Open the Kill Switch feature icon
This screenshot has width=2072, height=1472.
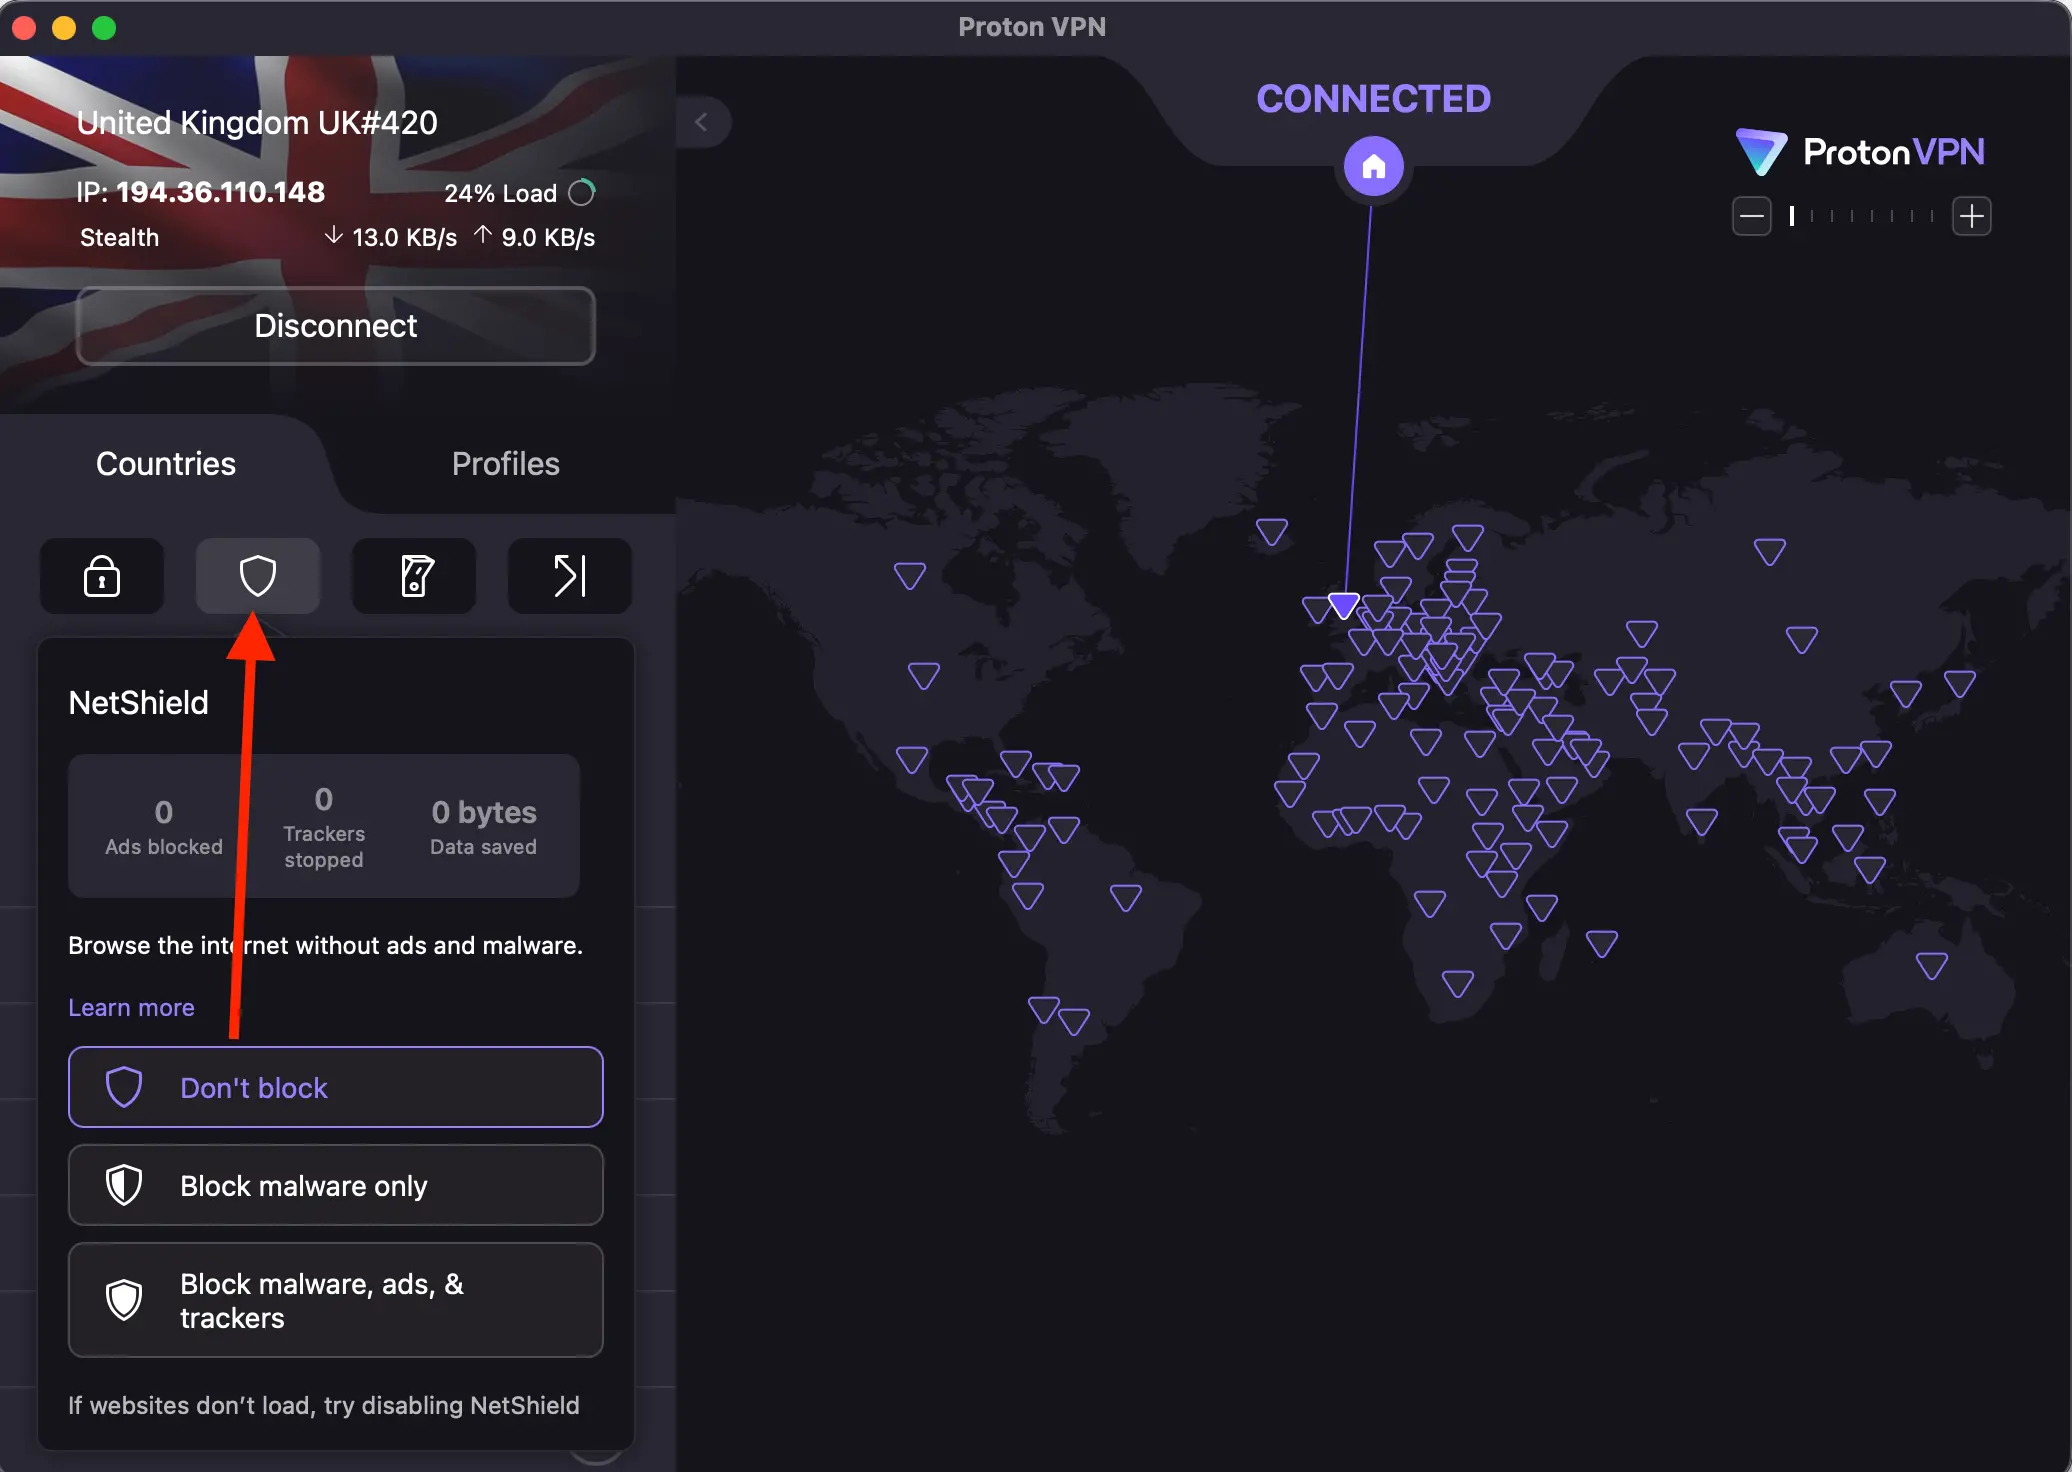point(413,576)
